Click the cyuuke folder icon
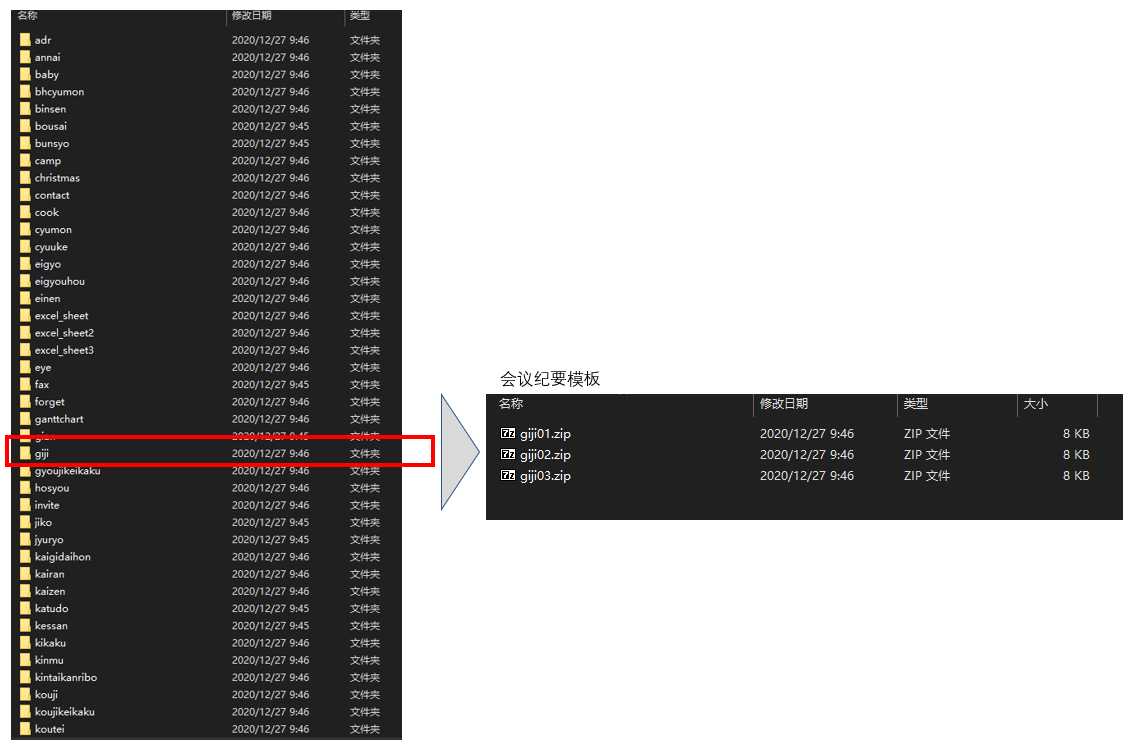 pyautogui.click(x=25, y=247)
